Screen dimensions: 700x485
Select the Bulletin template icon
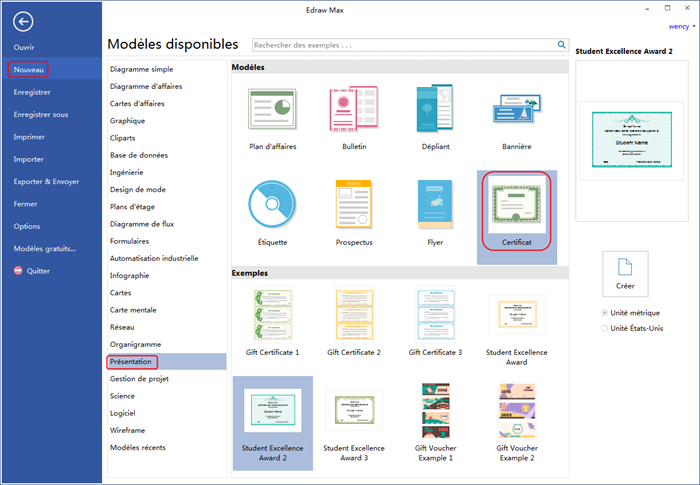click(354, 109)
